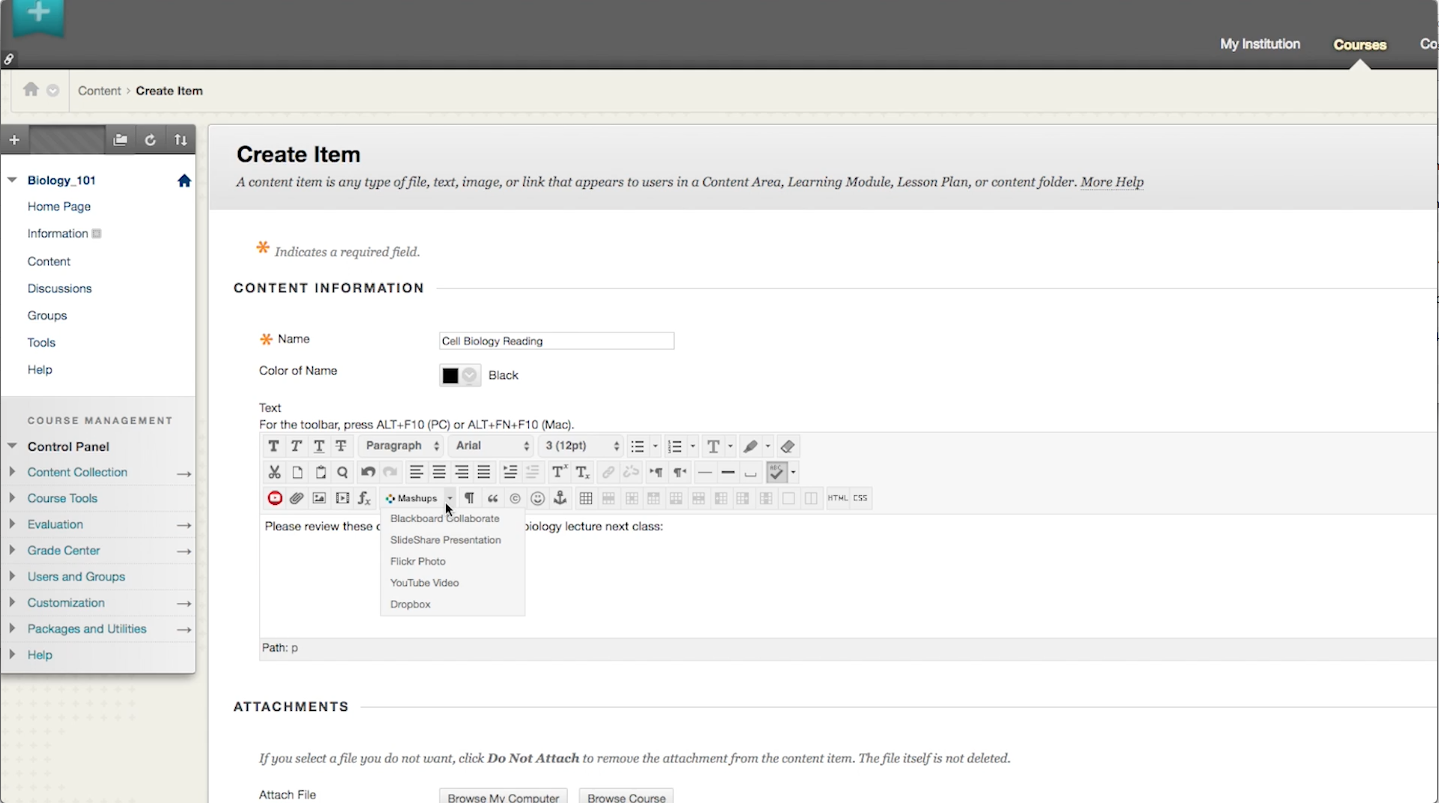Click the anchor icon in toolbar
Image resolution: width=1439 pixels, height=803 pixels.
click(x=560, y=498)
